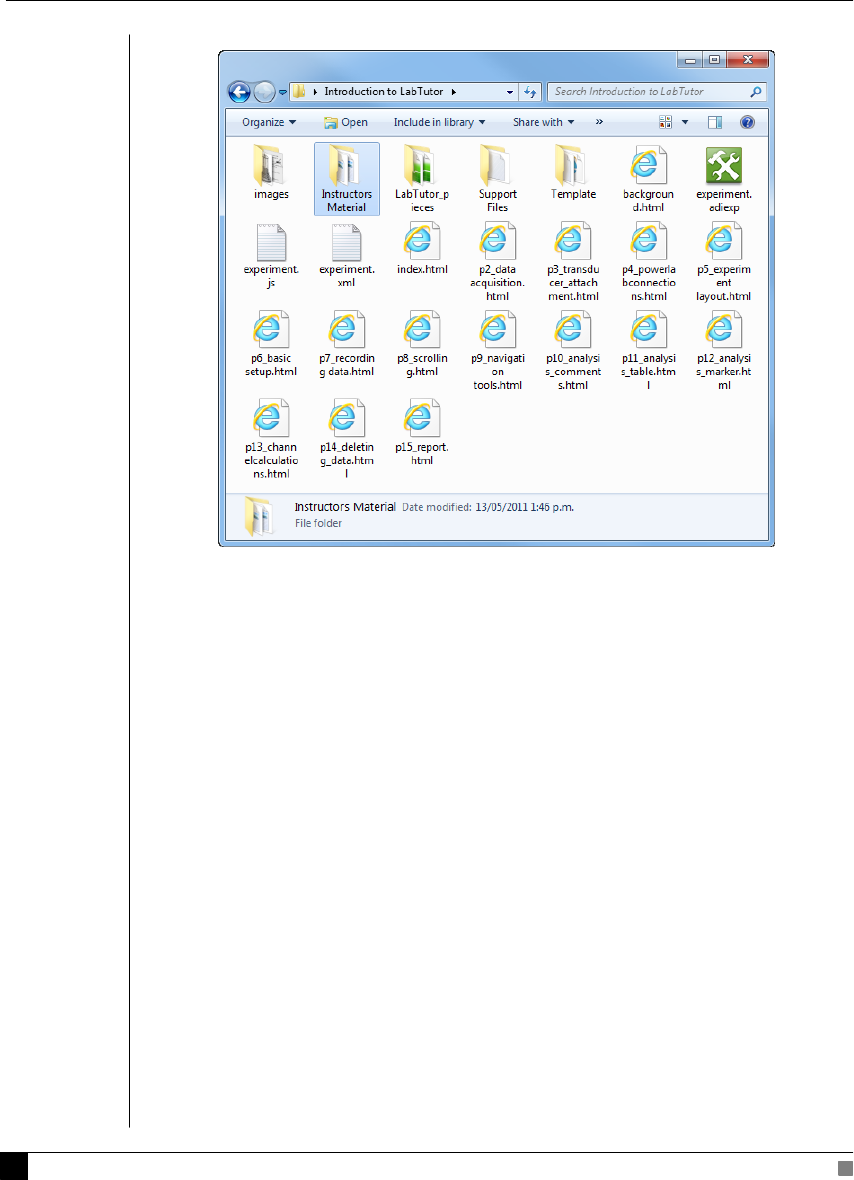Select p8_scrolling.html file
The height and width of the screenshot is (1180, 854).
point(421,344)
